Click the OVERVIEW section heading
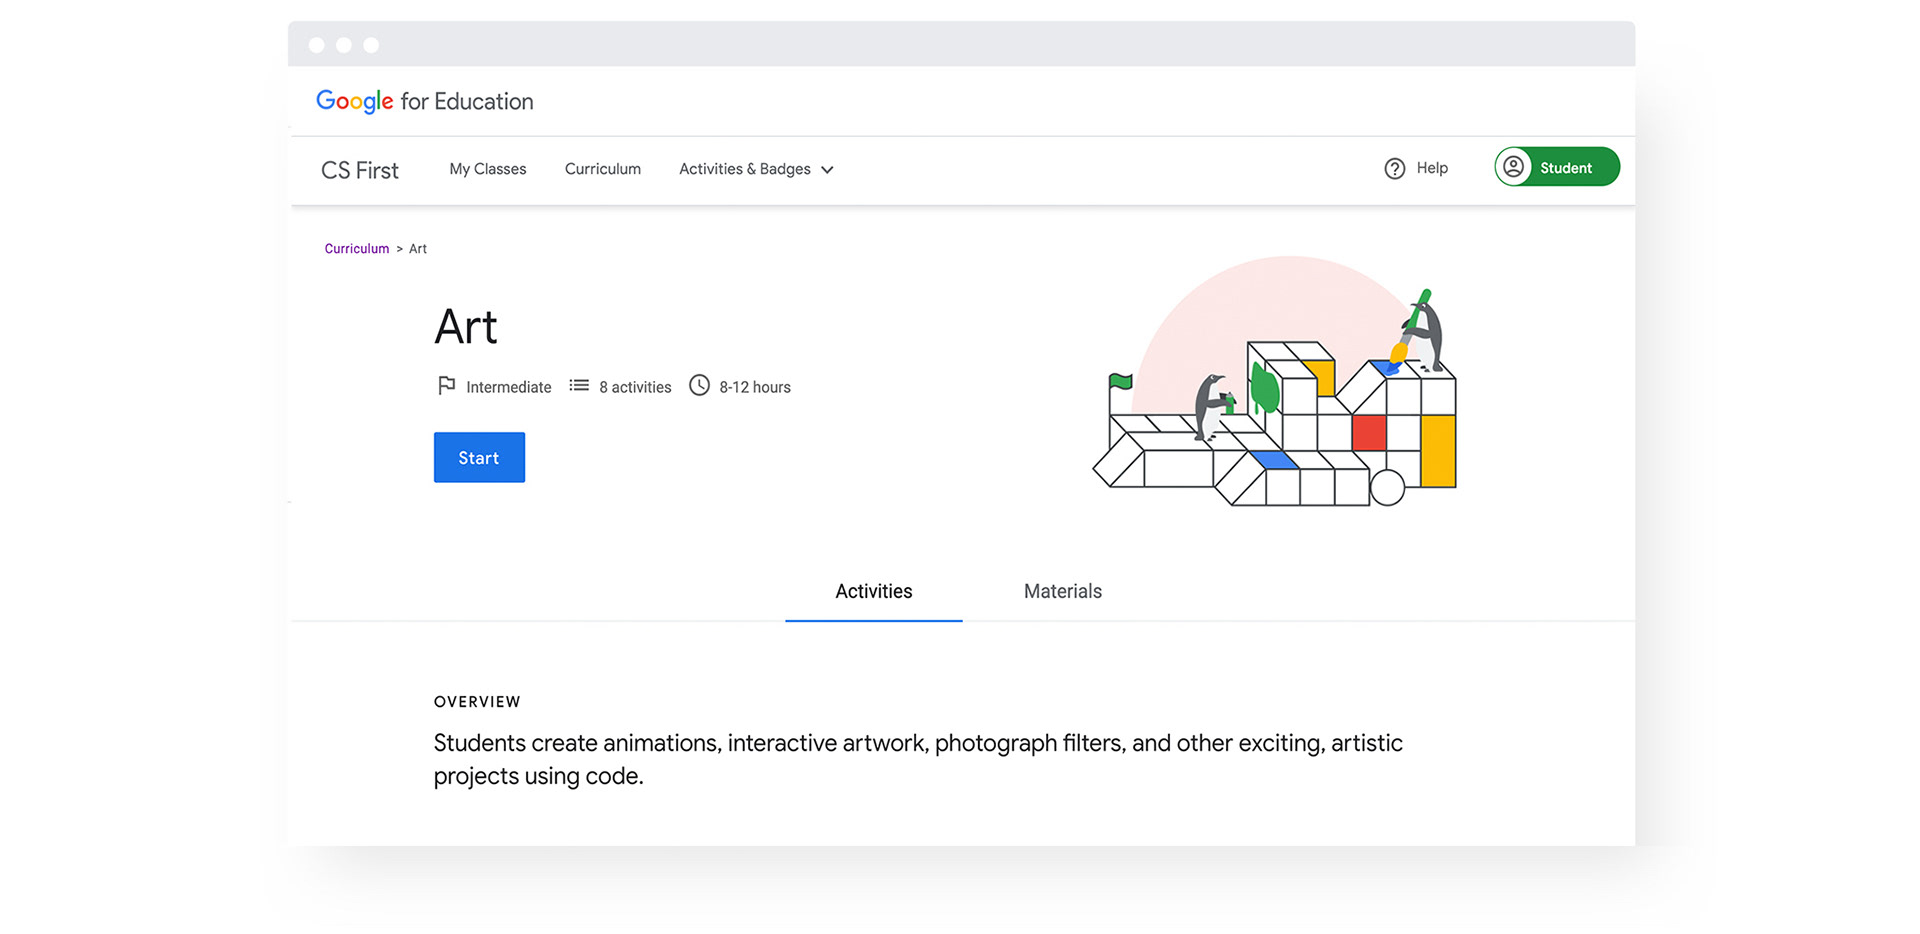This screenshot has height=934, width=1920. click(x=477, y=702)
